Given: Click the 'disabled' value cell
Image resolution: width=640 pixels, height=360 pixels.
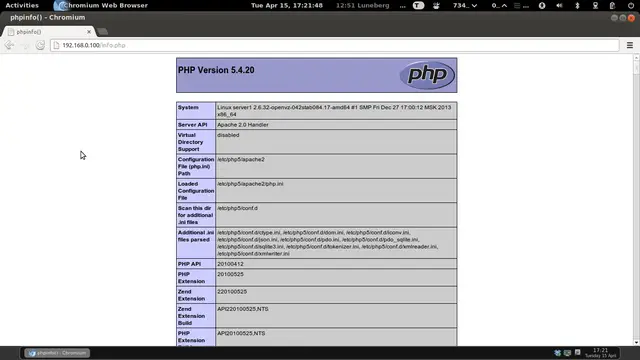Looking at the screenshot, I should click(228, 135).
